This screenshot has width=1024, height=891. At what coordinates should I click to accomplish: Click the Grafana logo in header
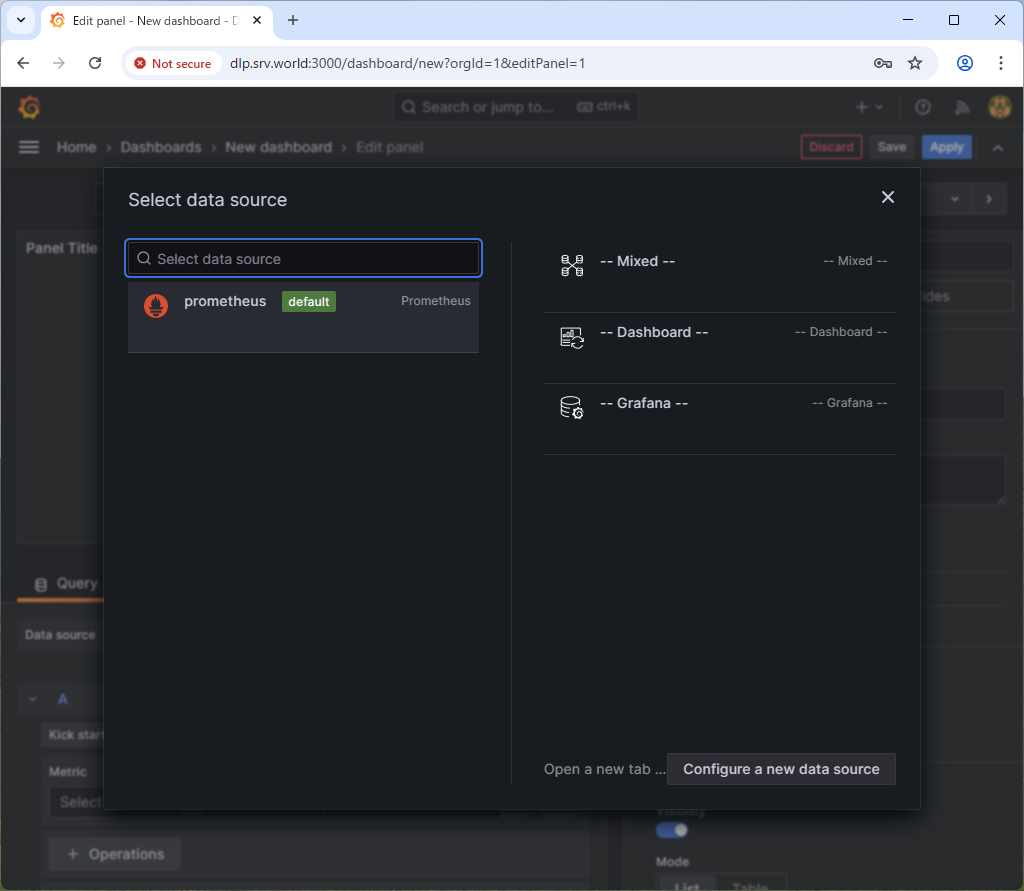tap(29, 107)
